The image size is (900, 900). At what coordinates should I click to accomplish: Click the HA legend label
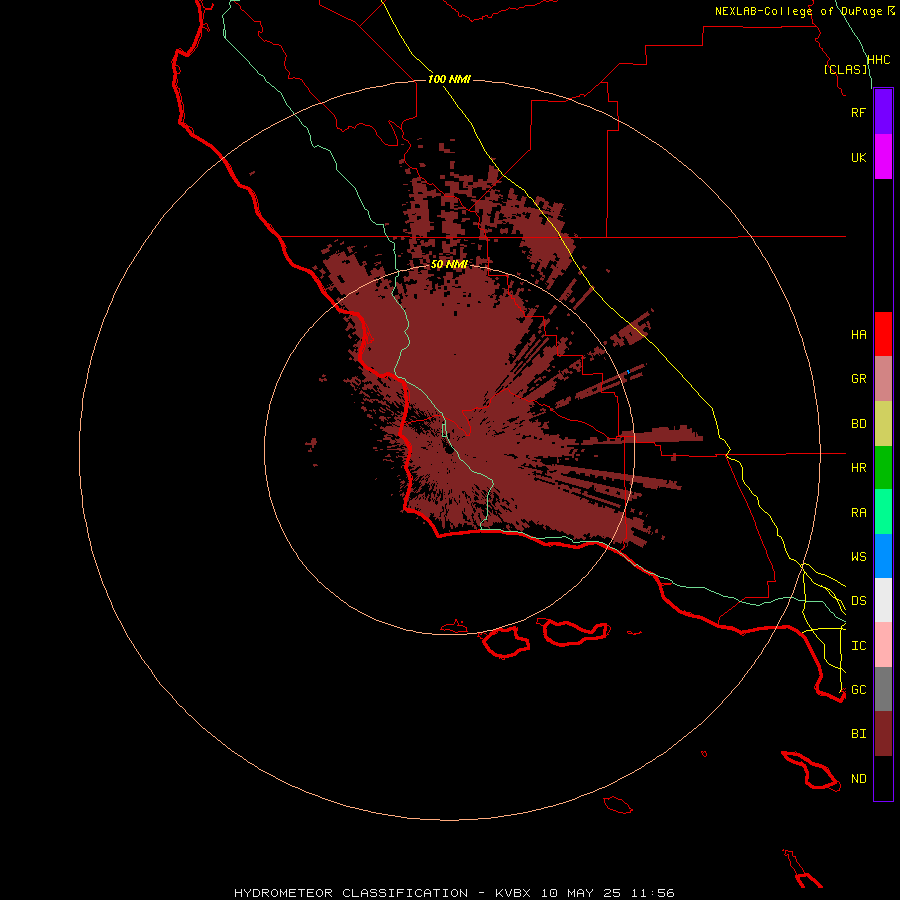coord(858,335)
